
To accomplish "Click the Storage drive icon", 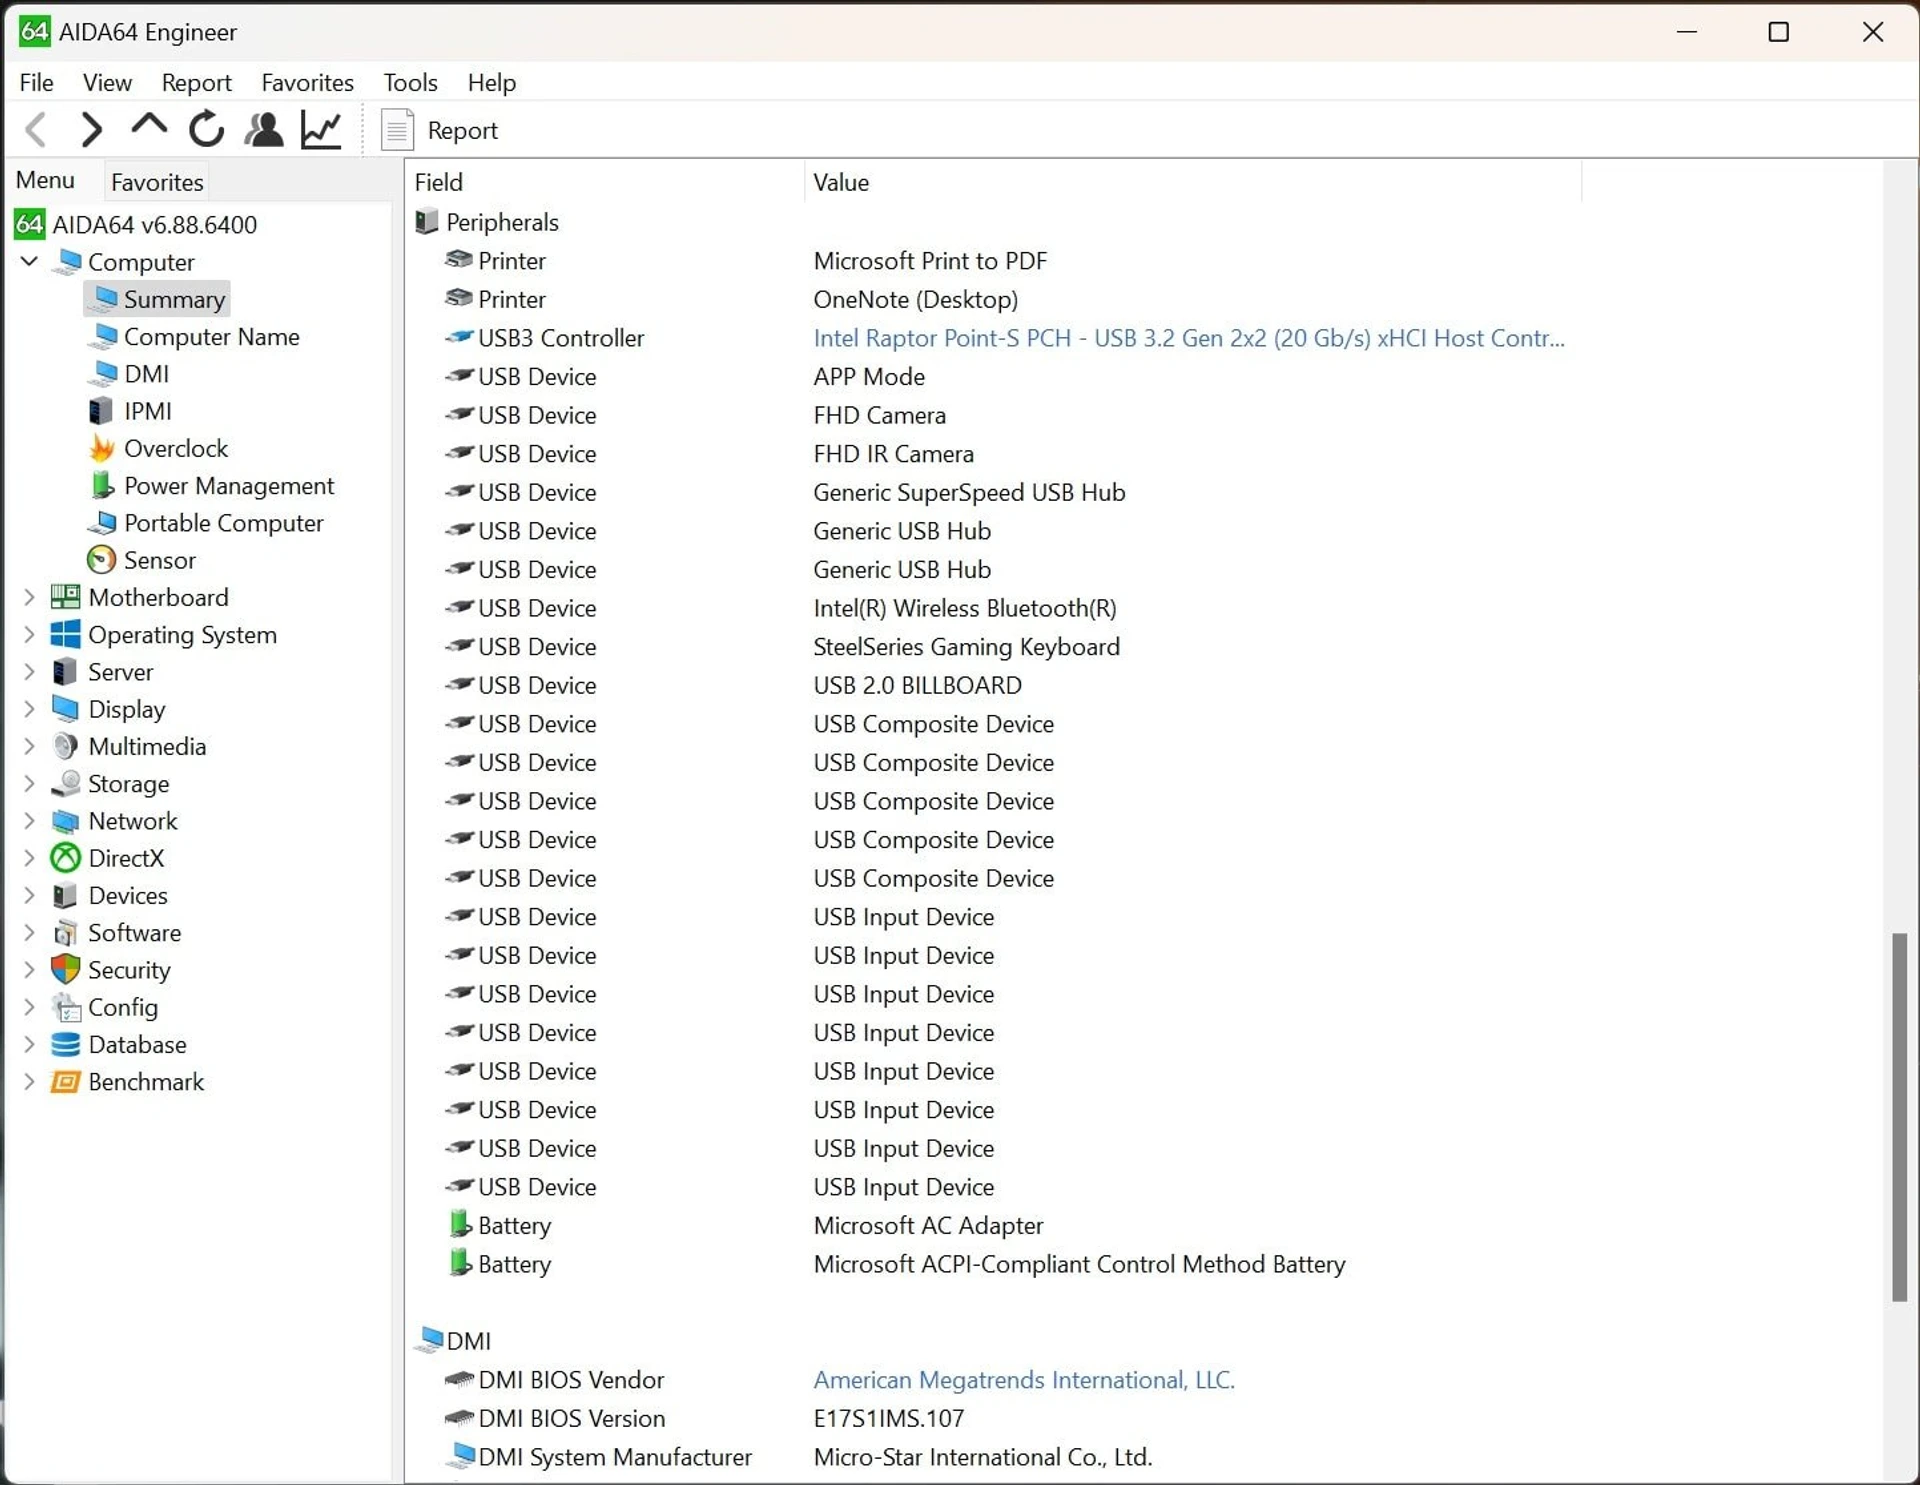I will click(x=66, y=783).
